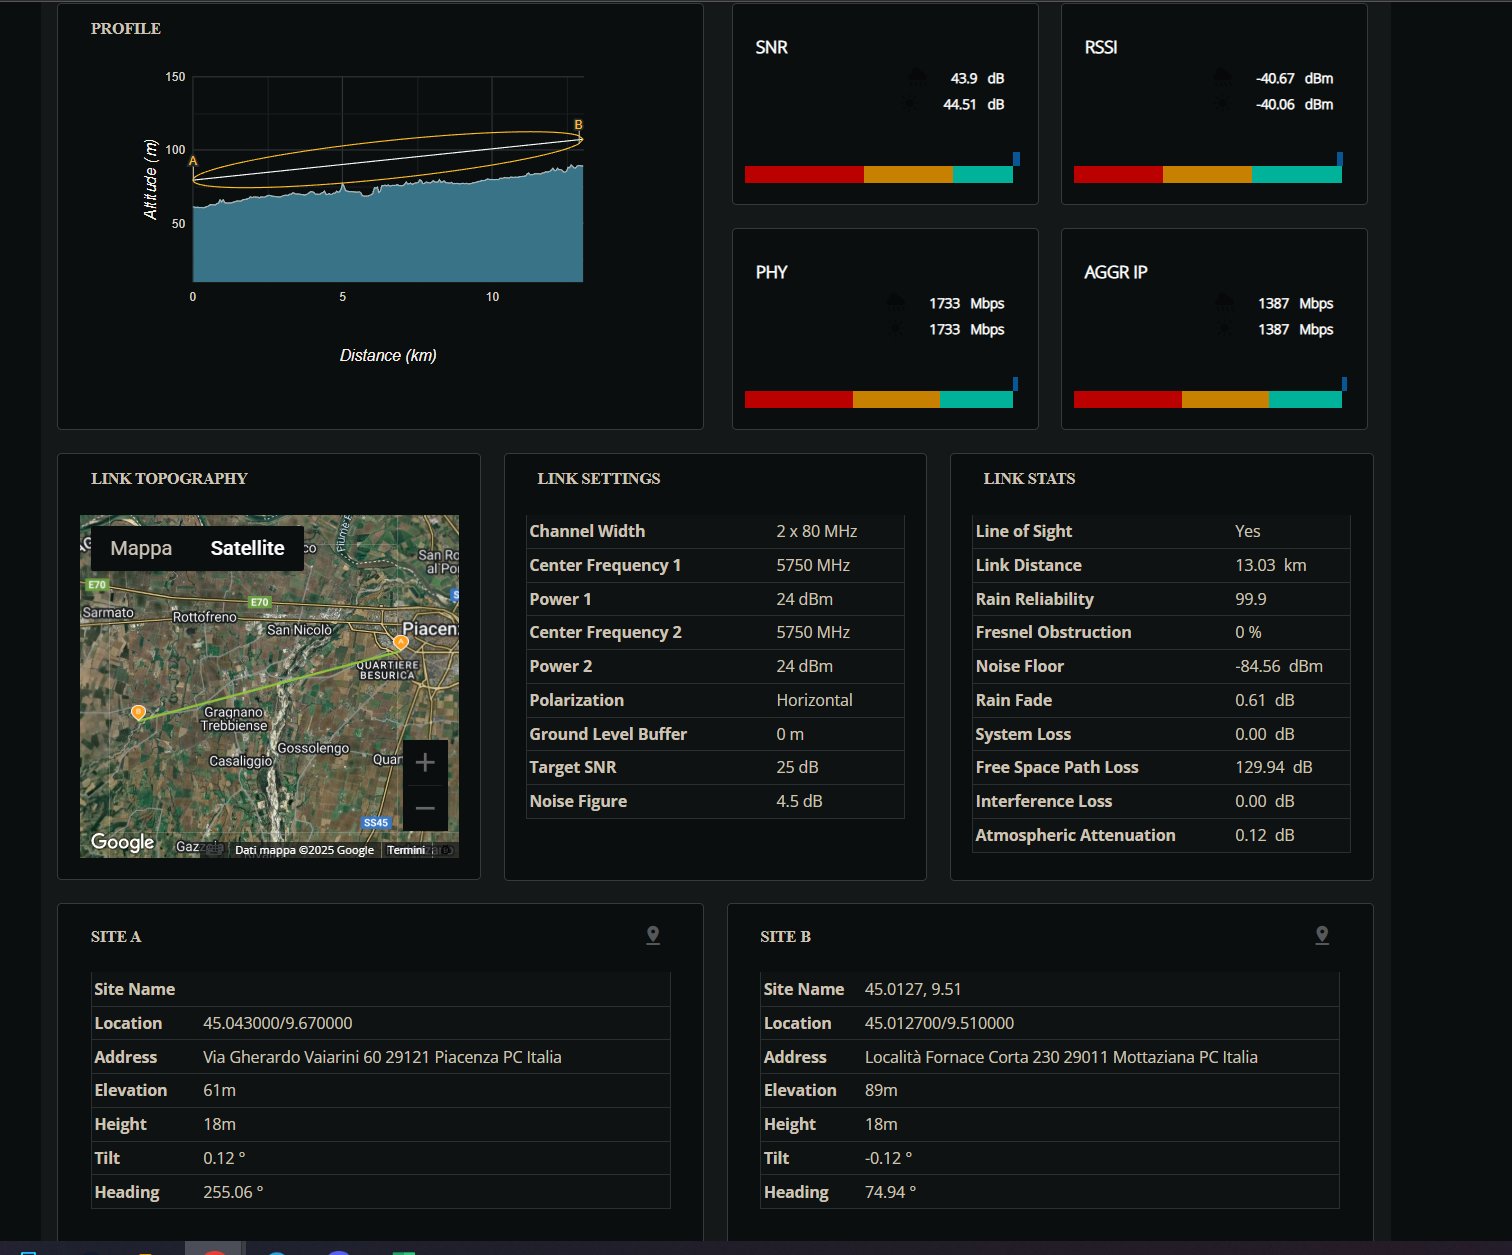This screenshot has height=1255, width=1512.
Task: Click the Site A location pin icon
Action: [x=653, y=935]
